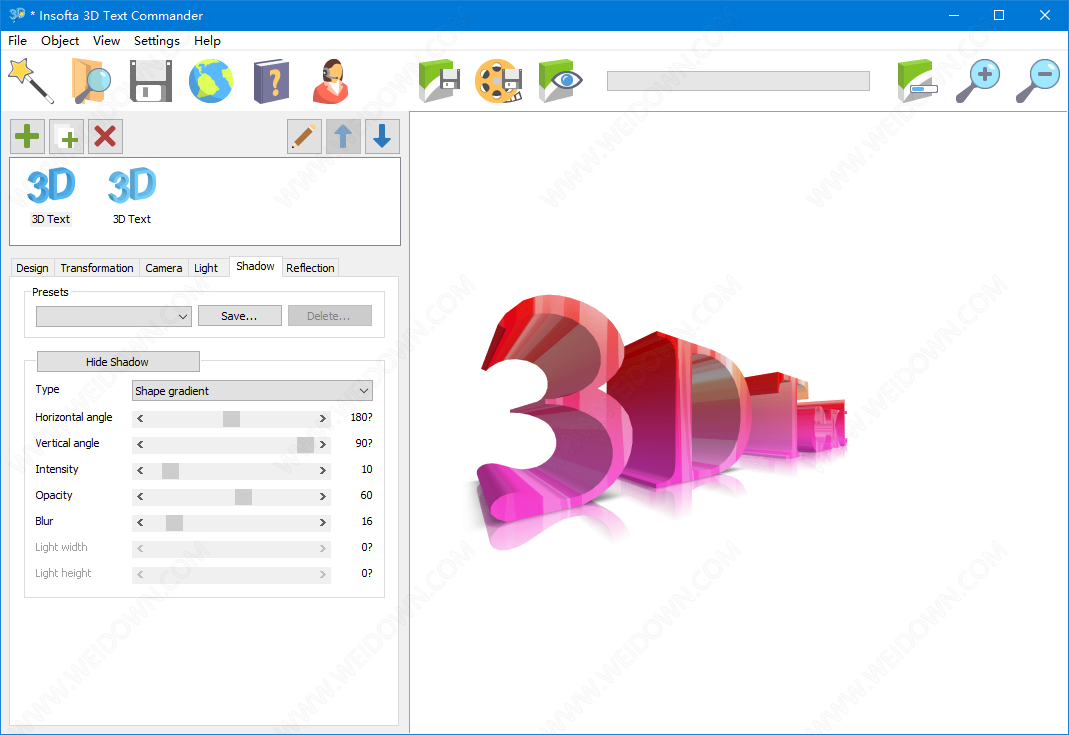Increase Horizontal angle with right arrow
Image resolution: width=1069 pixels, height=735 pixels.
click(322, 418)
